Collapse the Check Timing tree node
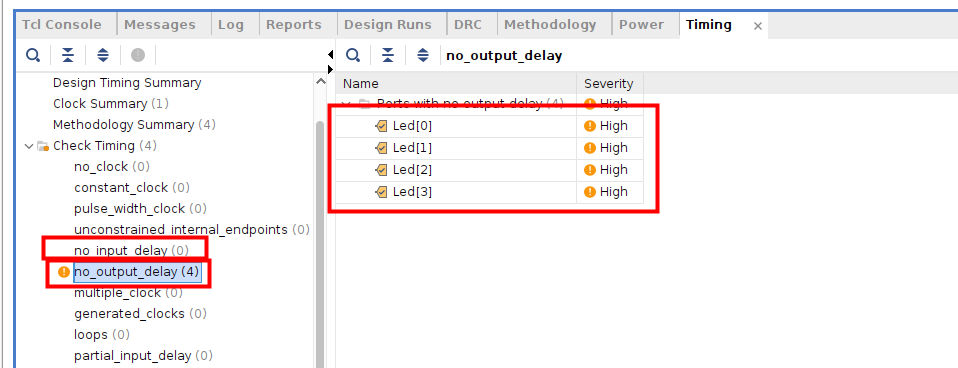Image resolution: width=958 pixels, height=368 pixels. (x=28, y=146)
